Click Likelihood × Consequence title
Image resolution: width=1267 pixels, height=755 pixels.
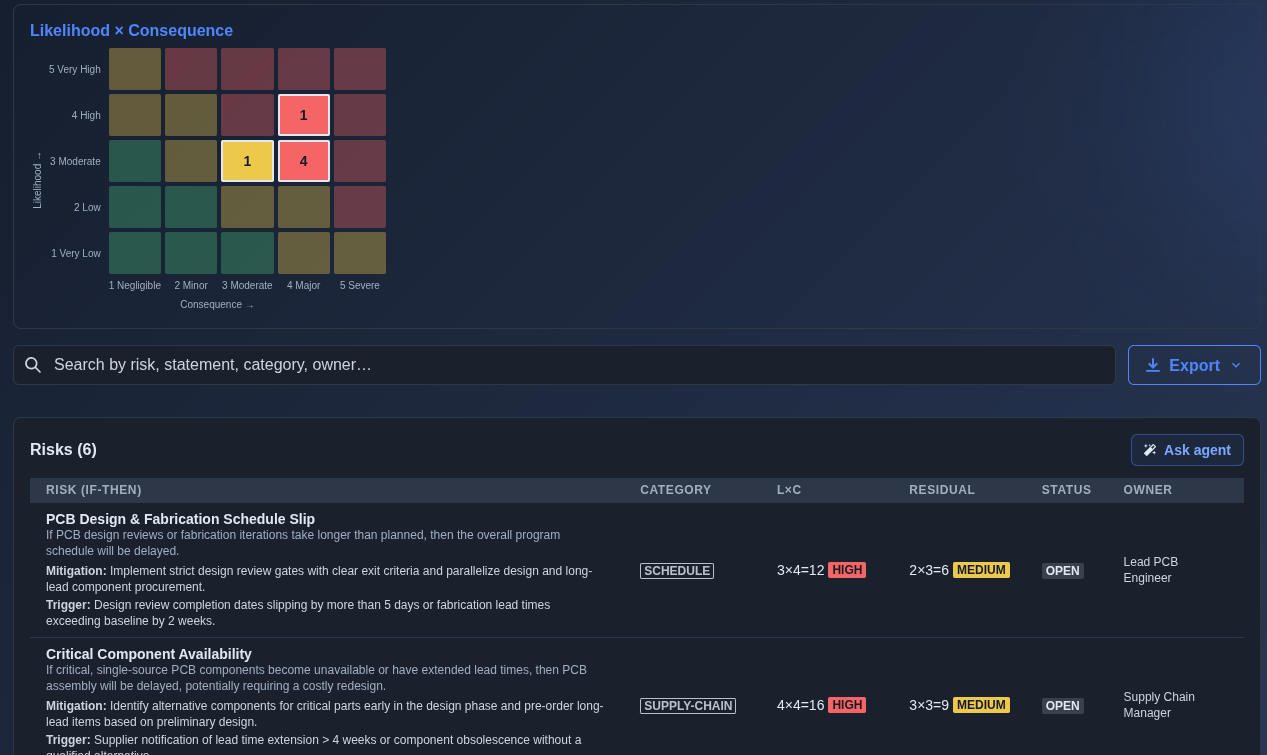(131, 31)
